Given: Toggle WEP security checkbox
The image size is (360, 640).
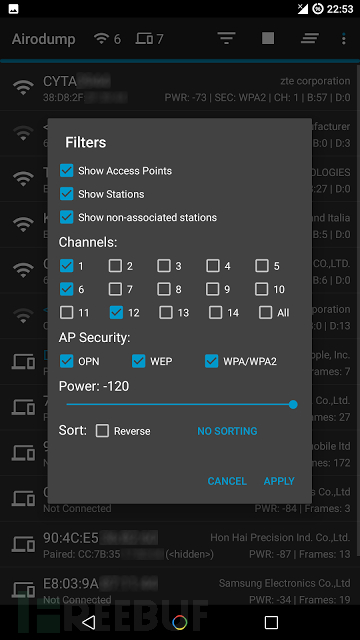Looking at the screenshot, I should click(139, 361).
